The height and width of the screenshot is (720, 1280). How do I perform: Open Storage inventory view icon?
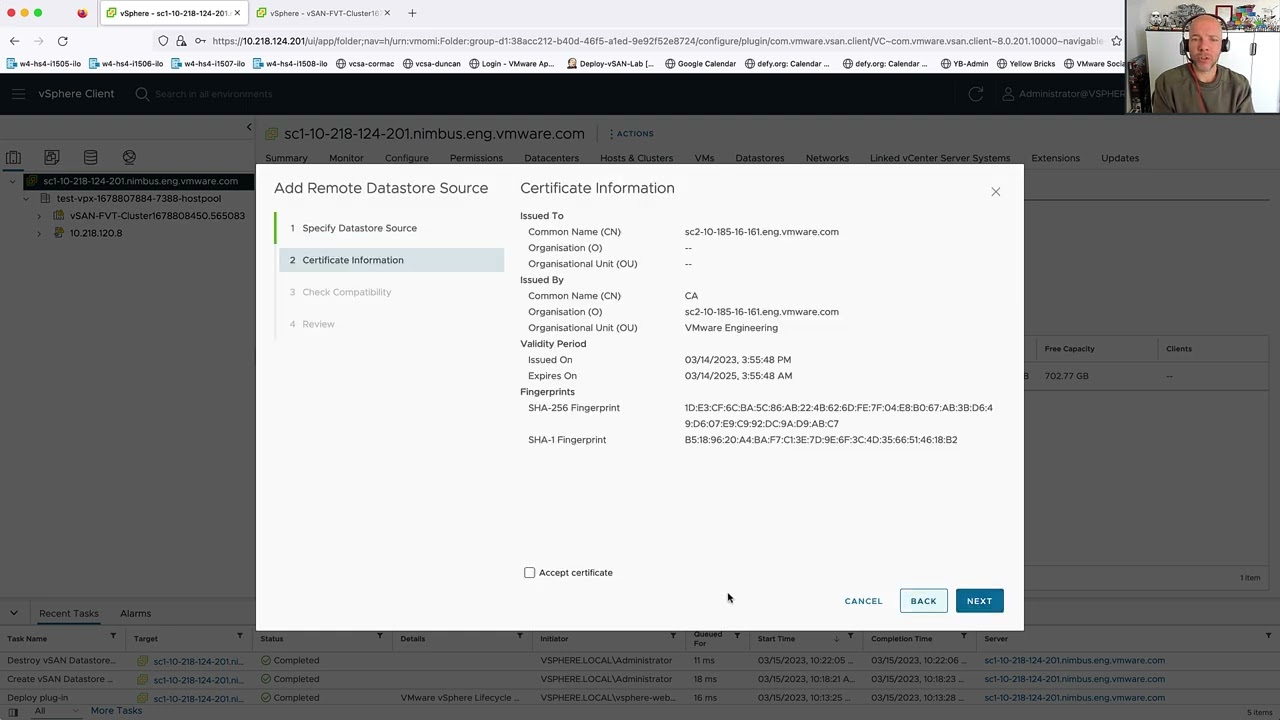[x=90, y=158]
